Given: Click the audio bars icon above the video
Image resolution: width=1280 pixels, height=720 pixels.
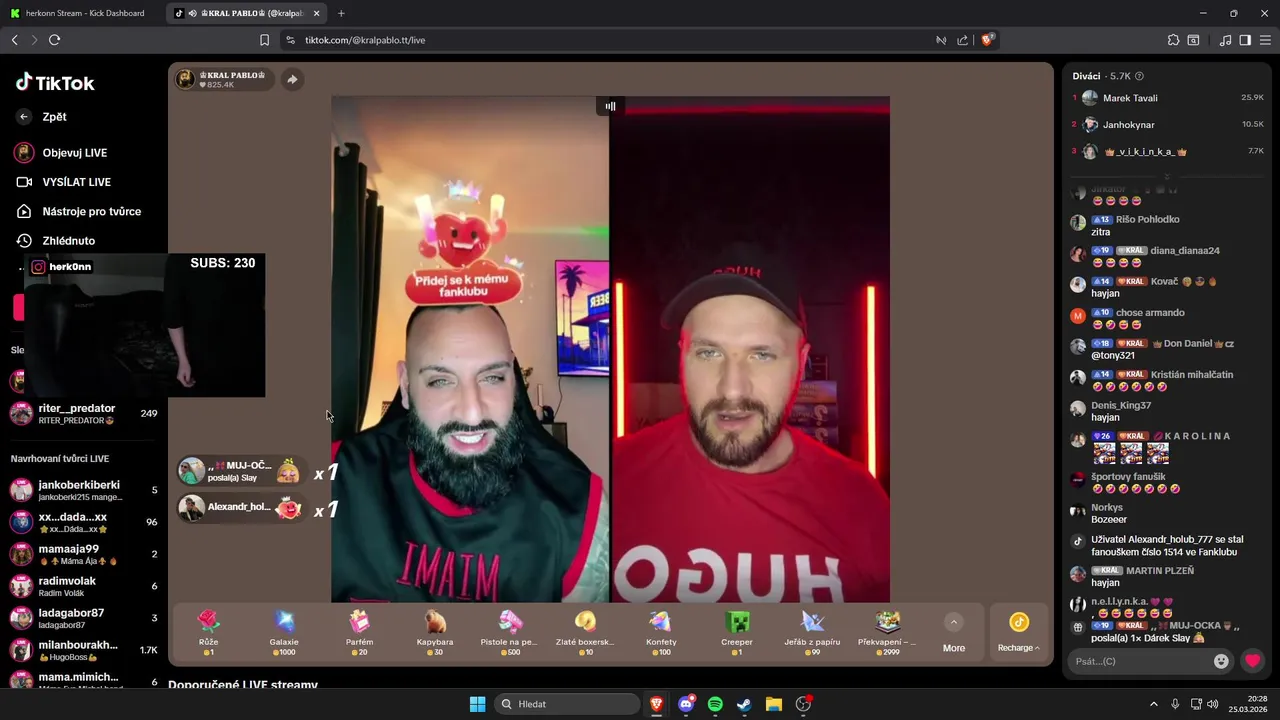Looking at the screenshot, I should [x=610, y=106].
